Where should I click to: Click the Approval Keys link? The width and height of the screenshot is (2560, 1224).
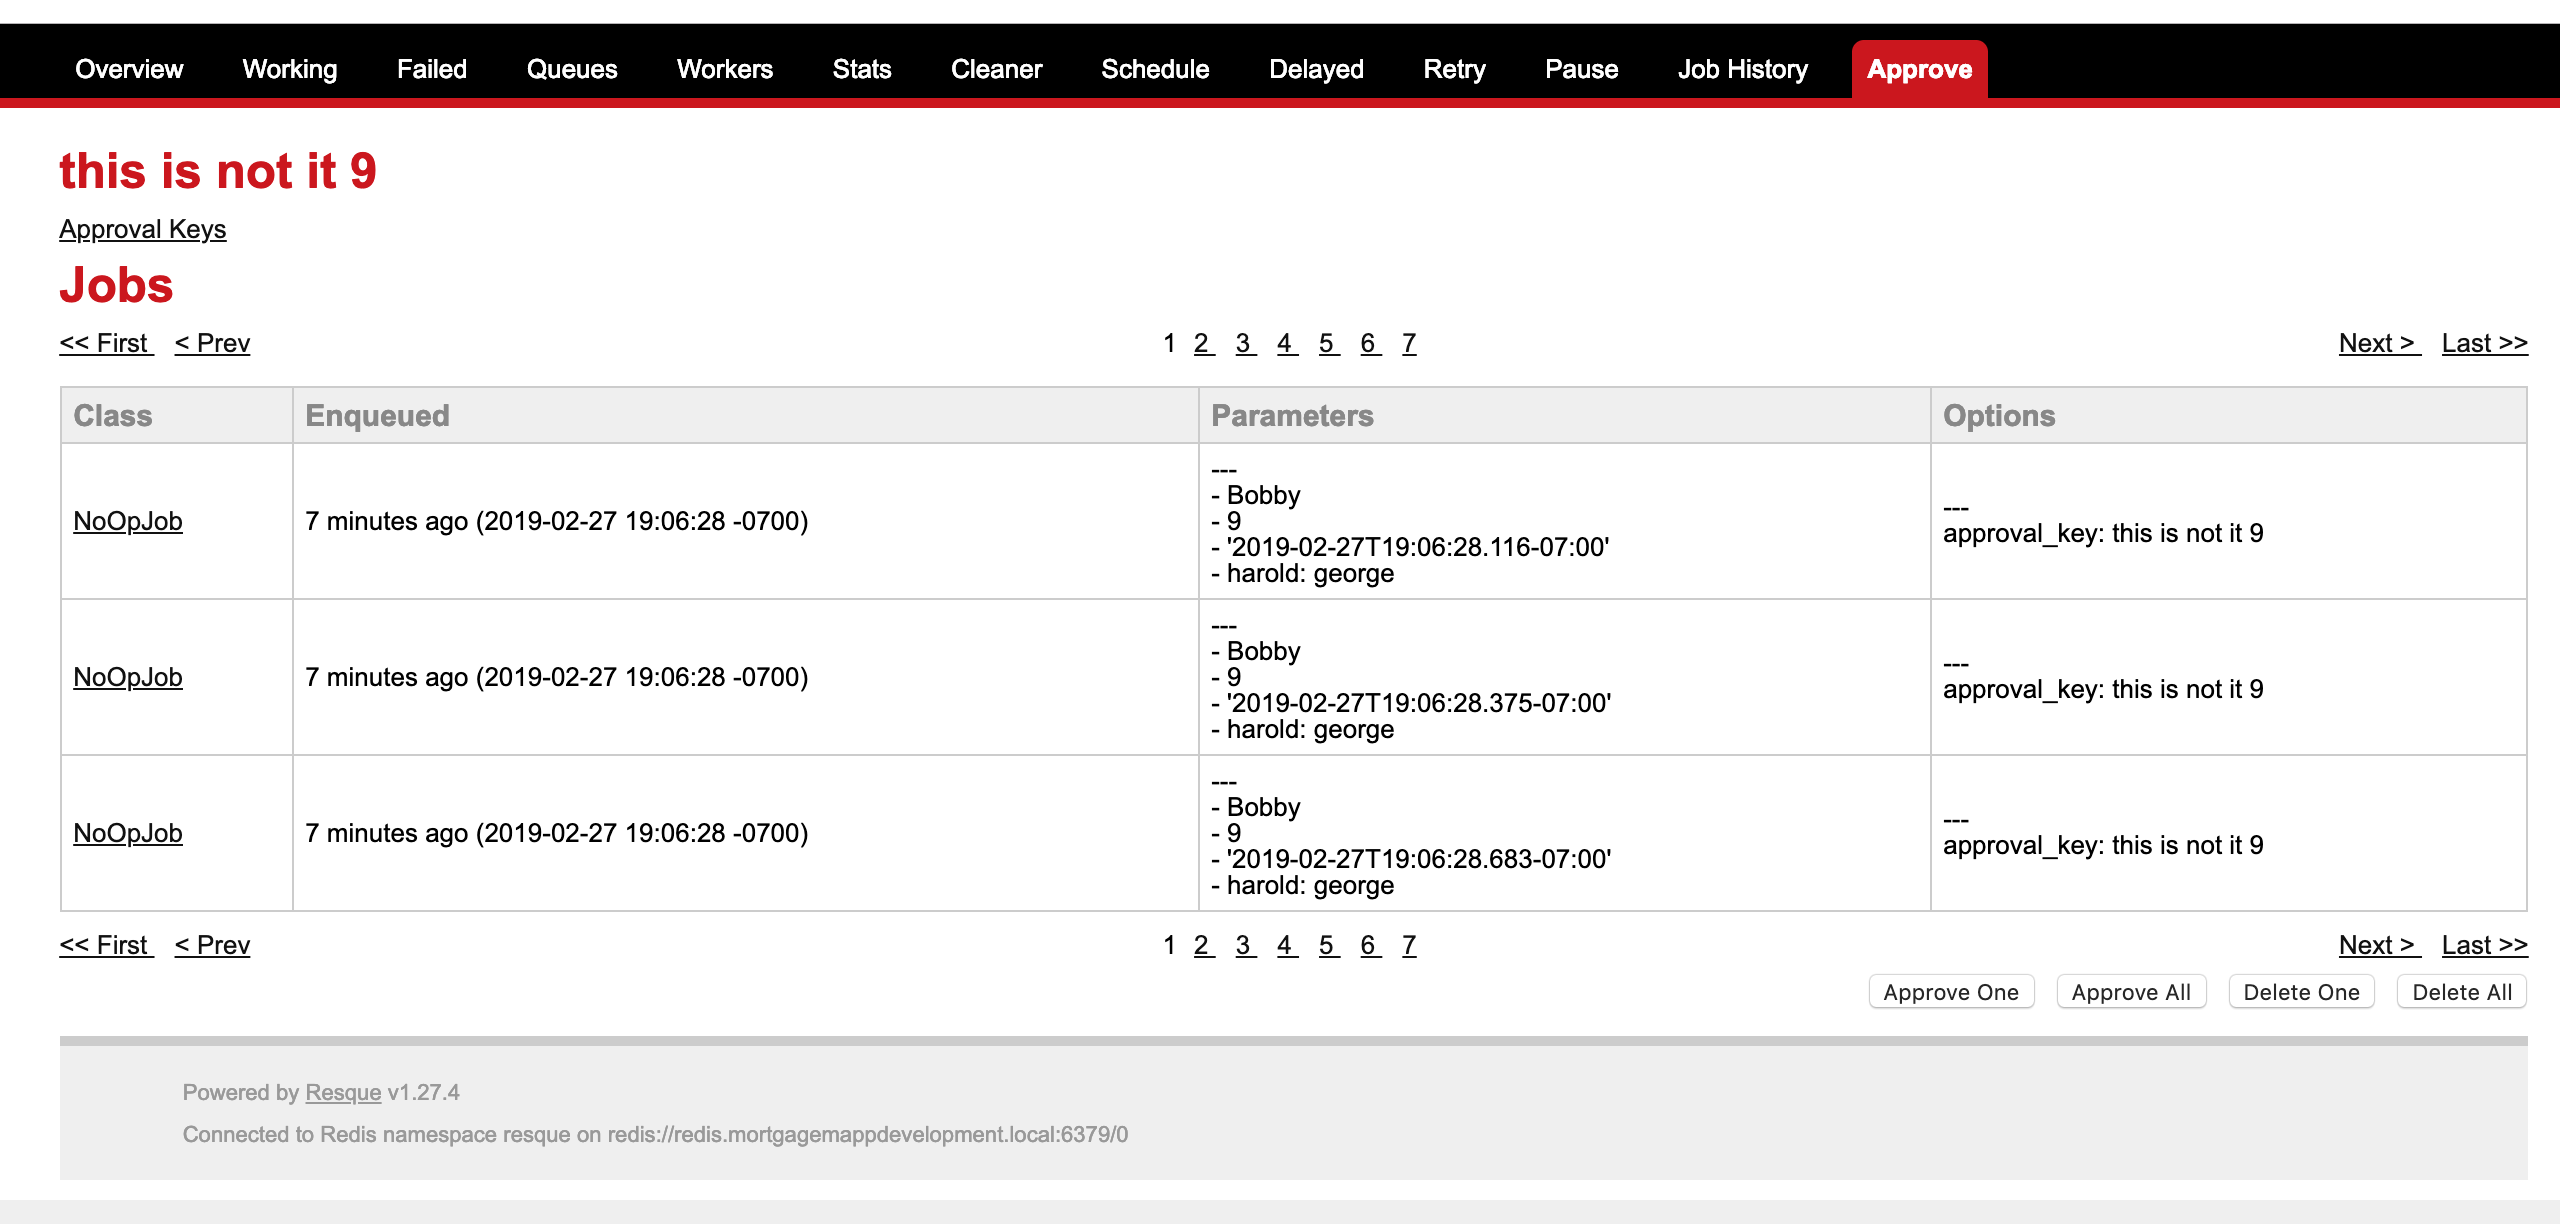(x=142, y=229)
